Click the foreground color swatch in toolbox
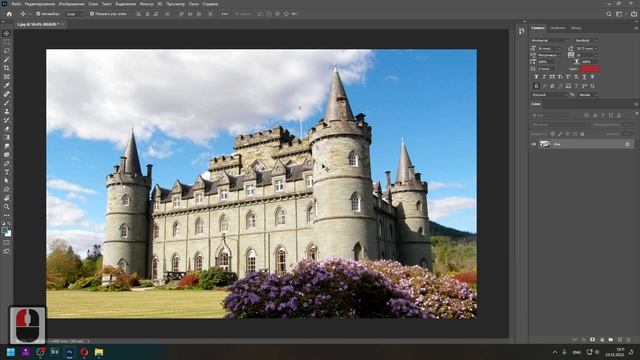Viewport: 640px width, 360px height. pos(4,230)
